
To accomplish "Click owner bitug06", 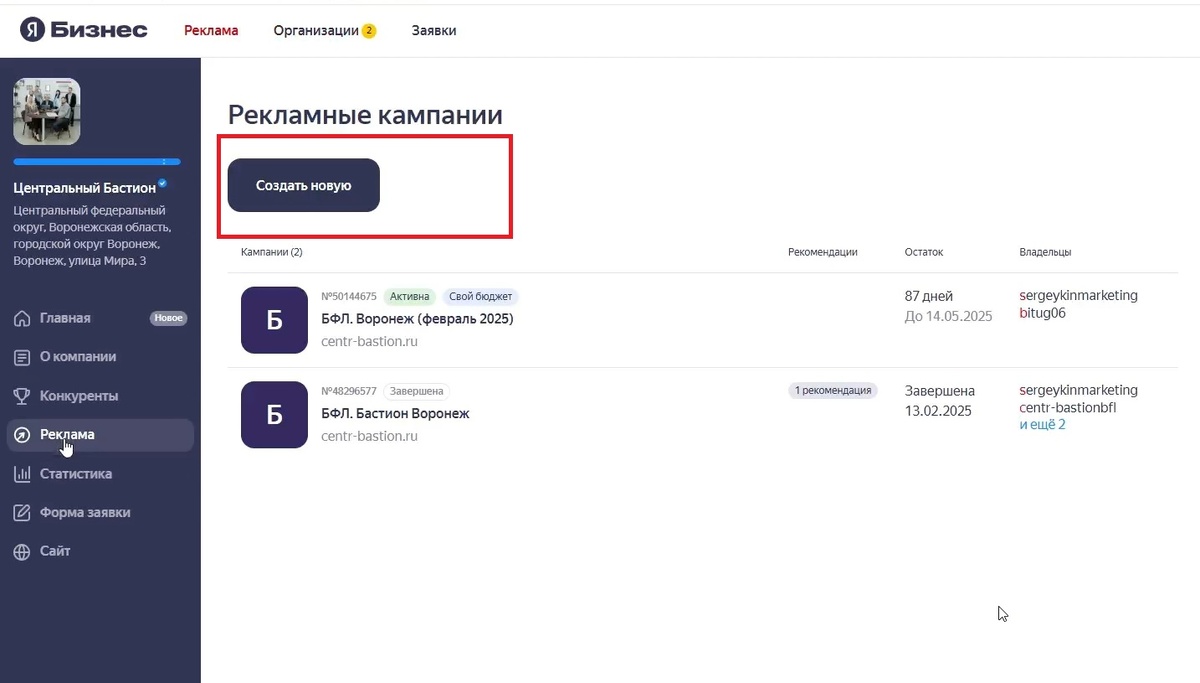I will tap(1042, 313).
